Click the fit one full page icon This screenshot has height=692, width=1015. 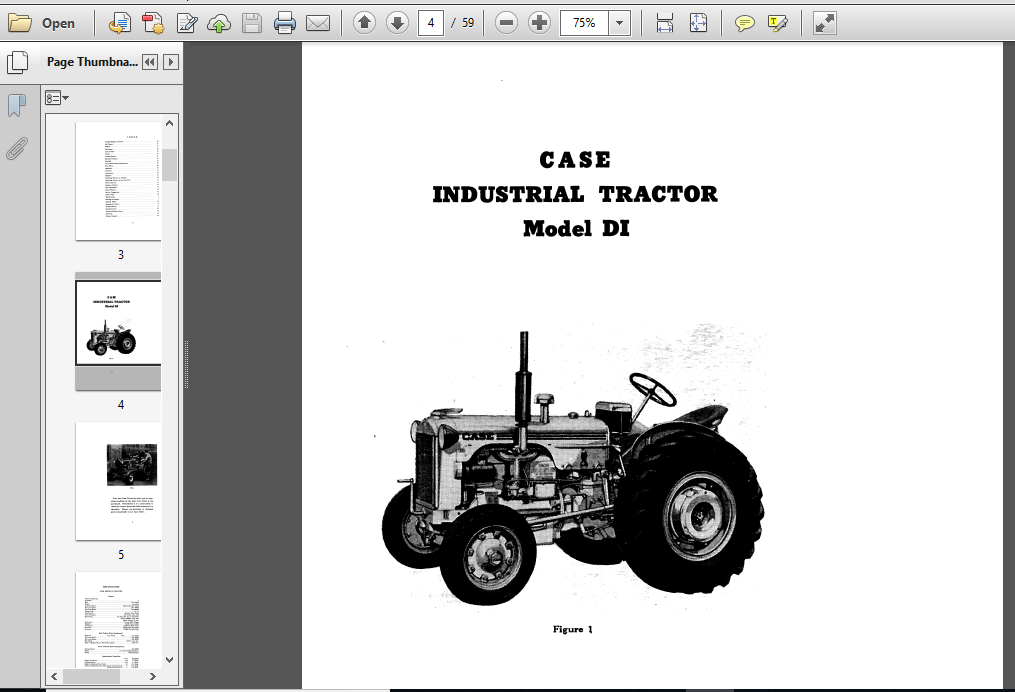pyautogui.click(x=698, y=23)
